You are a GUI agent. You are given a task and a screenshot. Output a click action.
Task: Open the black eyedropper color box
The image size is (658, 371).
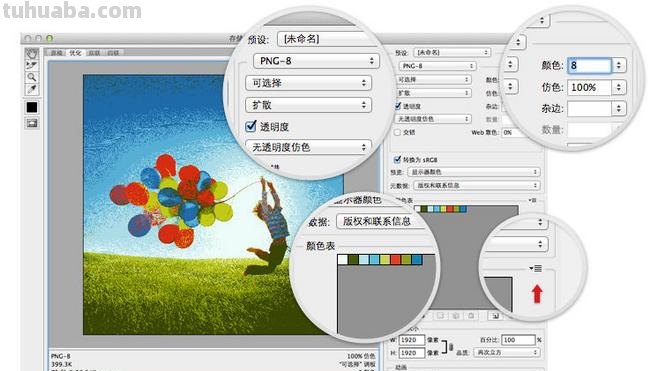[32, 107]
